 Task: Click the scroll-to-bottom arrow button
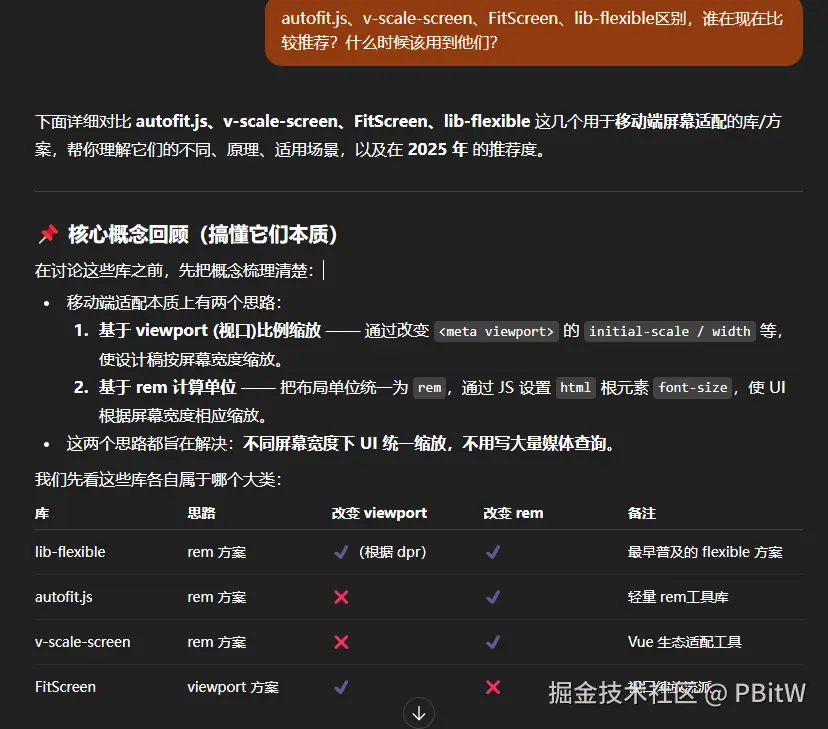(x=419, y=713)
